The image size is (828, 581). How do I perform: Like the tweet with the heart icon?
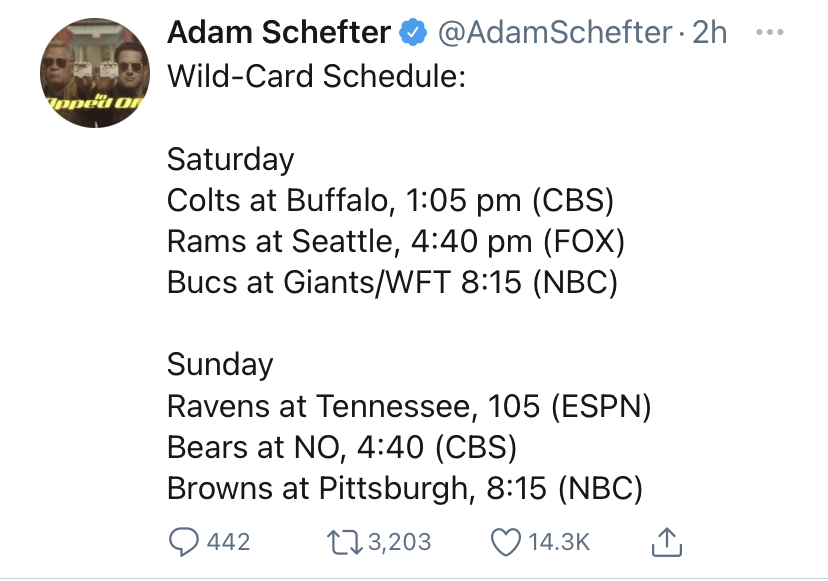pos(506,541)
